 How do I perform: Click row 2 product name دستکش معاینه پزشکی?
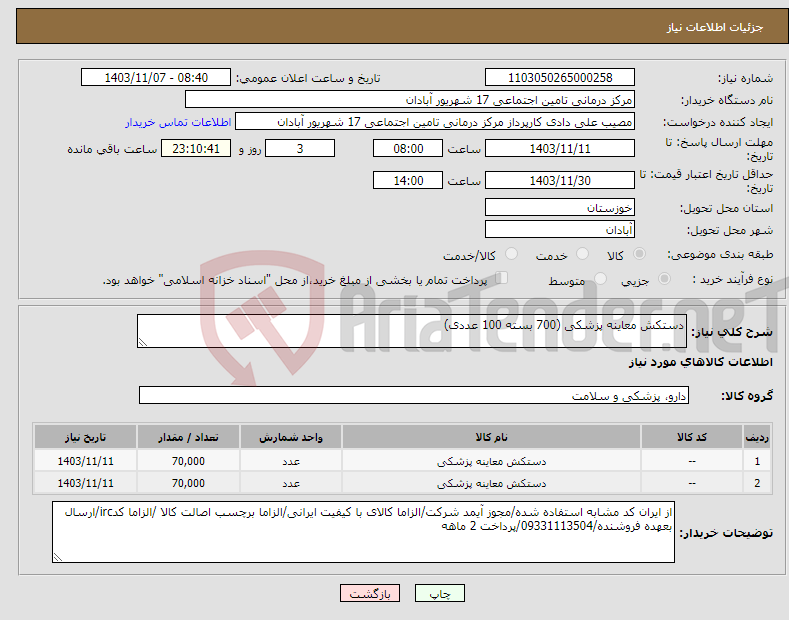click(x=491, y=483)
